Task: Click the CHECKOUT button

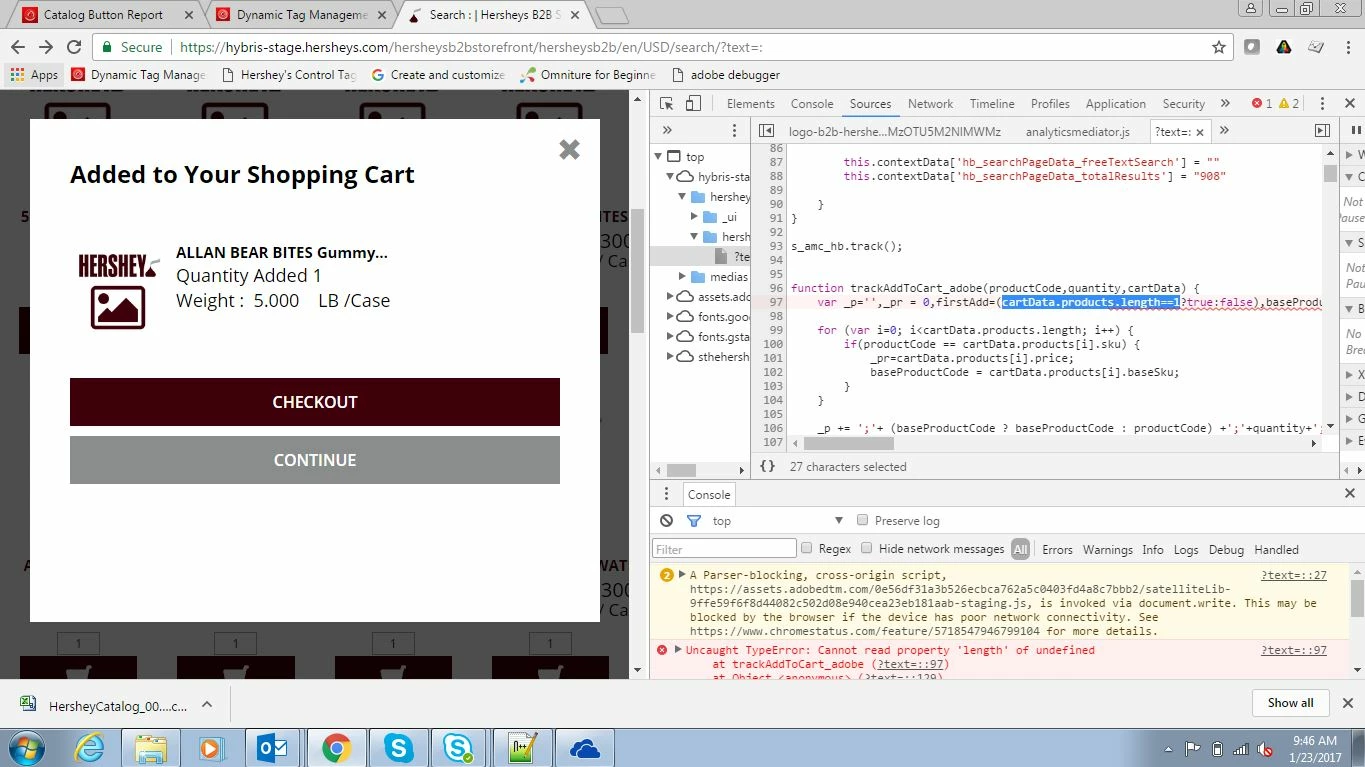Action: pos(315,402)
